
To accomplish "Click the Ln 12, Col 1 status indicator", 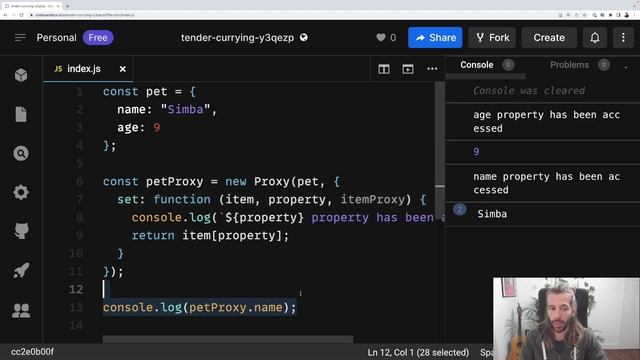I will coord(418,352).
